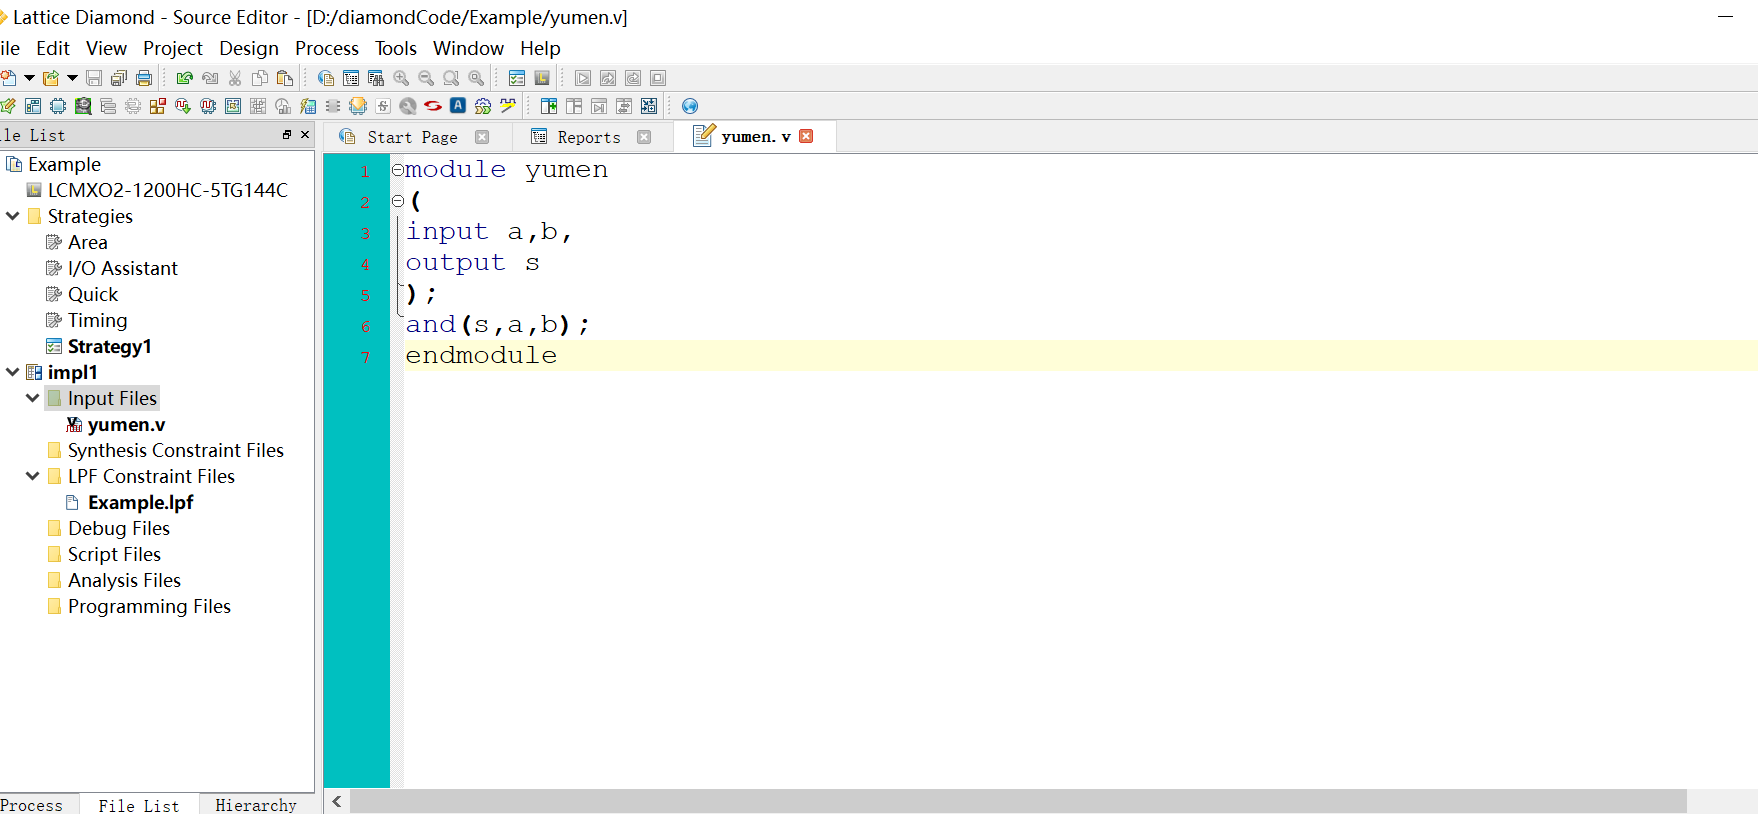Click the add split window green-plus icon
Screen dimensions: 1758x814
[549, 106]
